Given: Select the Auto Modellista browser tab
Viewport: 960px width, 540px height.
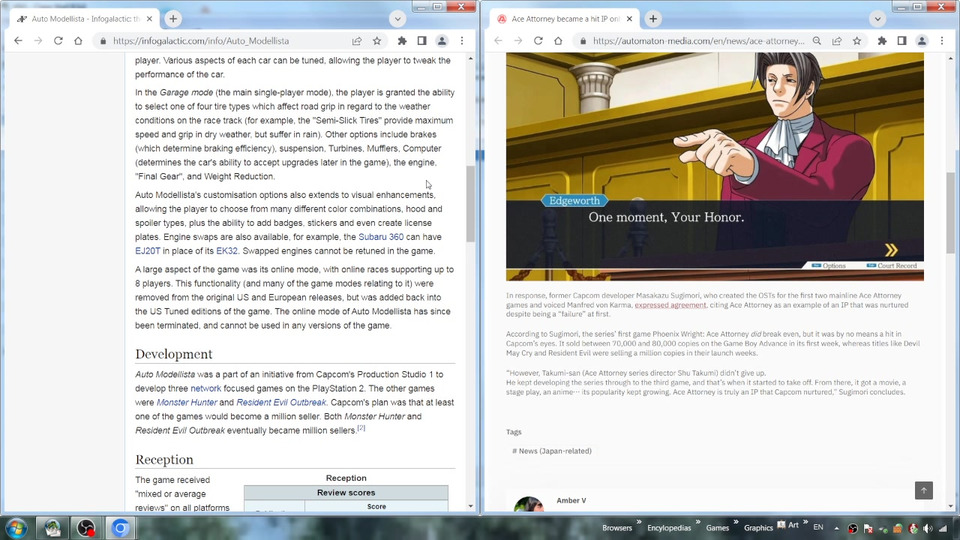Looking at the screenshot, I should 84,19.
